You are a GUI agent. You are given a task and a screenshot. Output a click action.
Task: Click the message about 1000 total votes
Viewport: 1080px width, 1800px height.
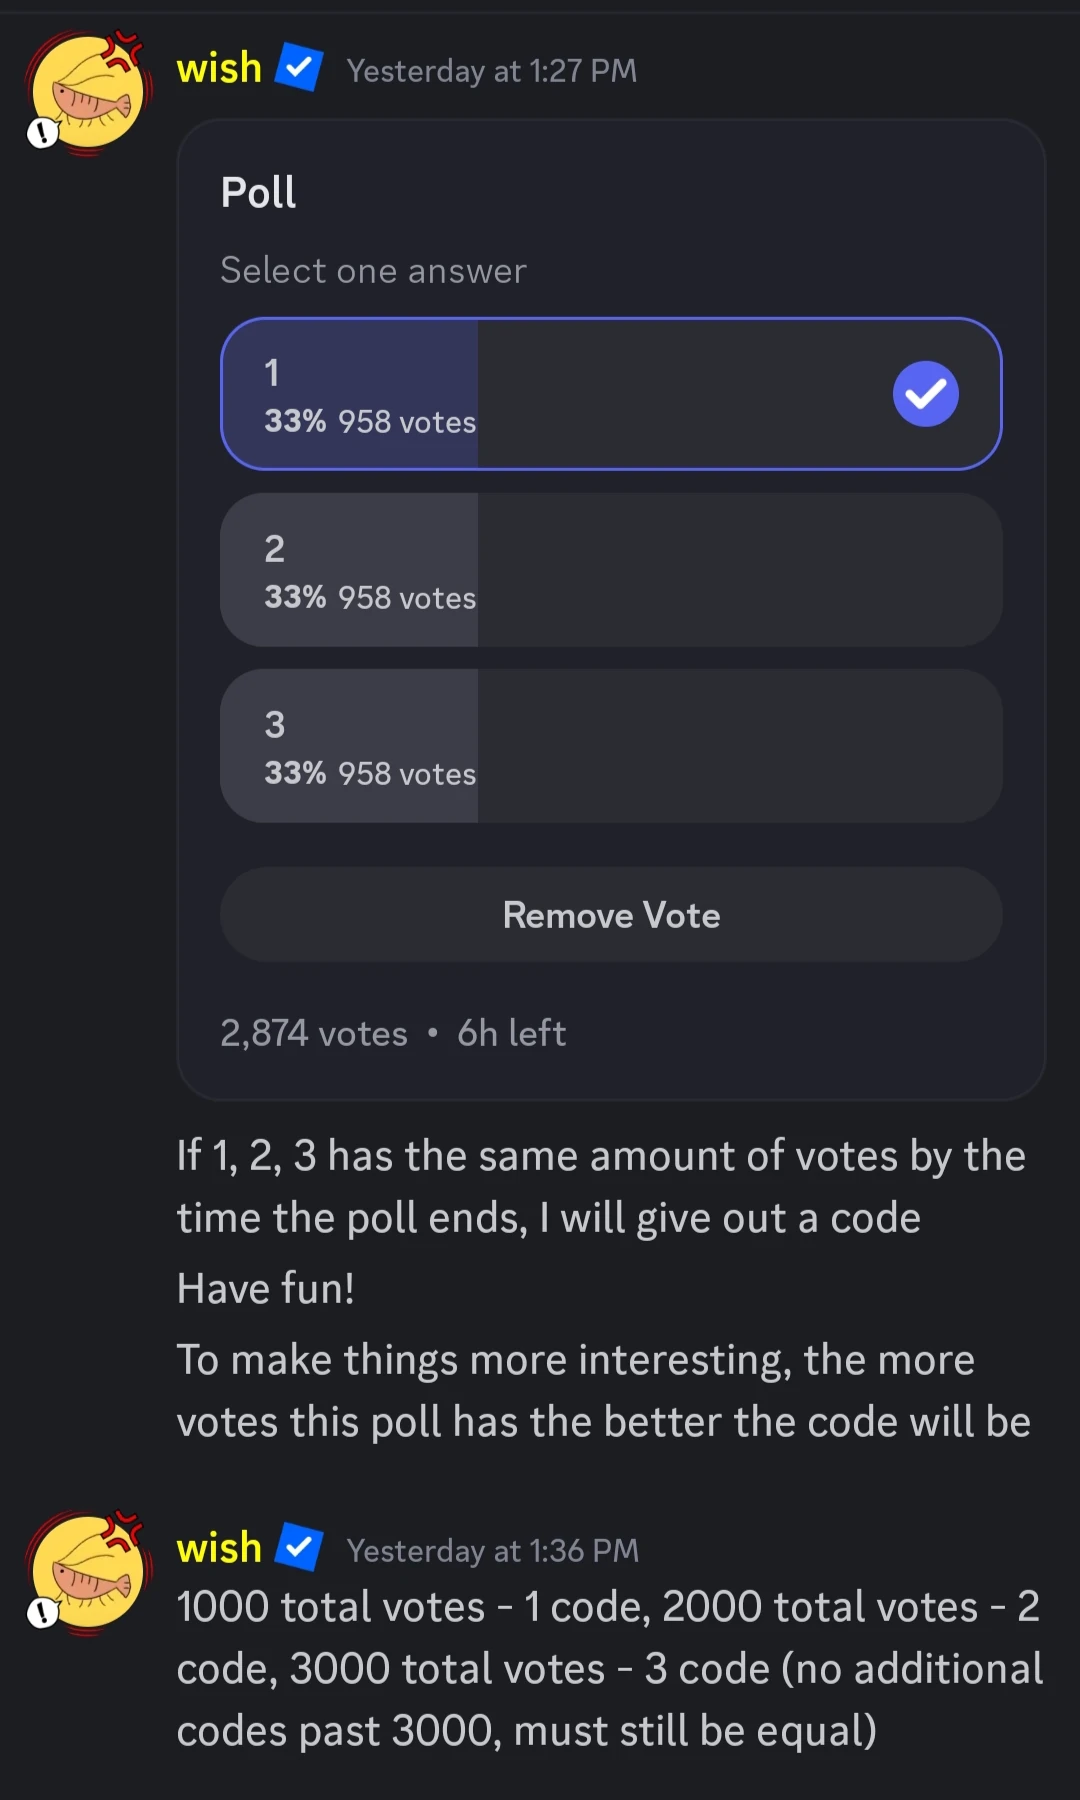point(610,1668)
